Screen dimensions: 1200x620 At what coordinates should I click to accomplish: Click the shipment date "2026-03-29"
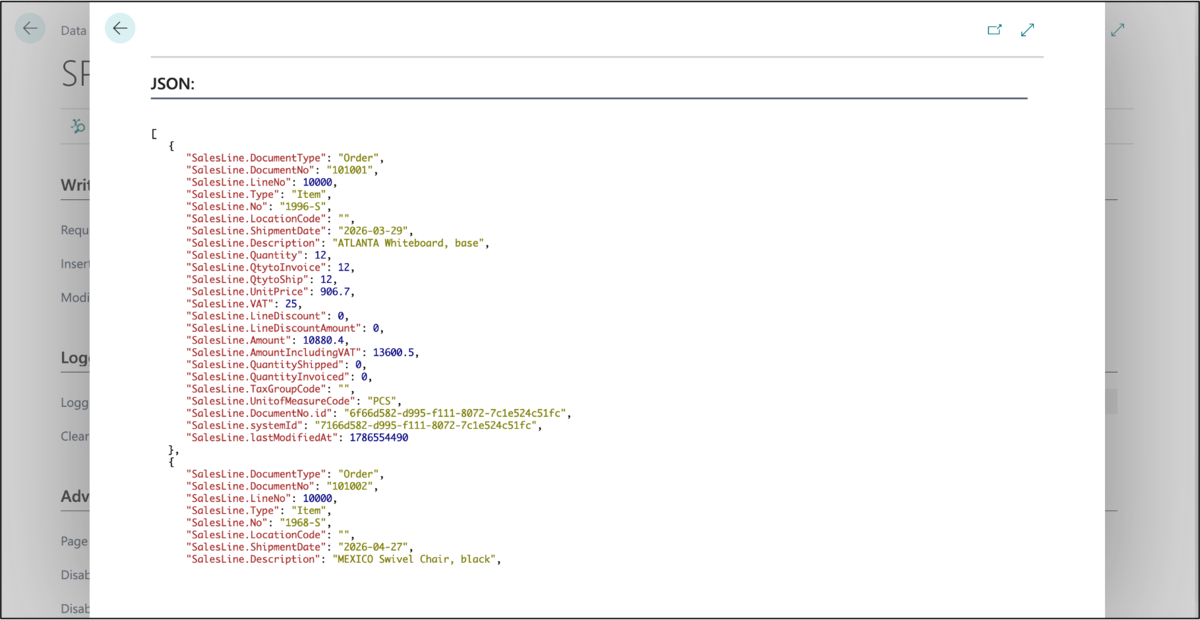pyautogui.click(x=374, y=231)
